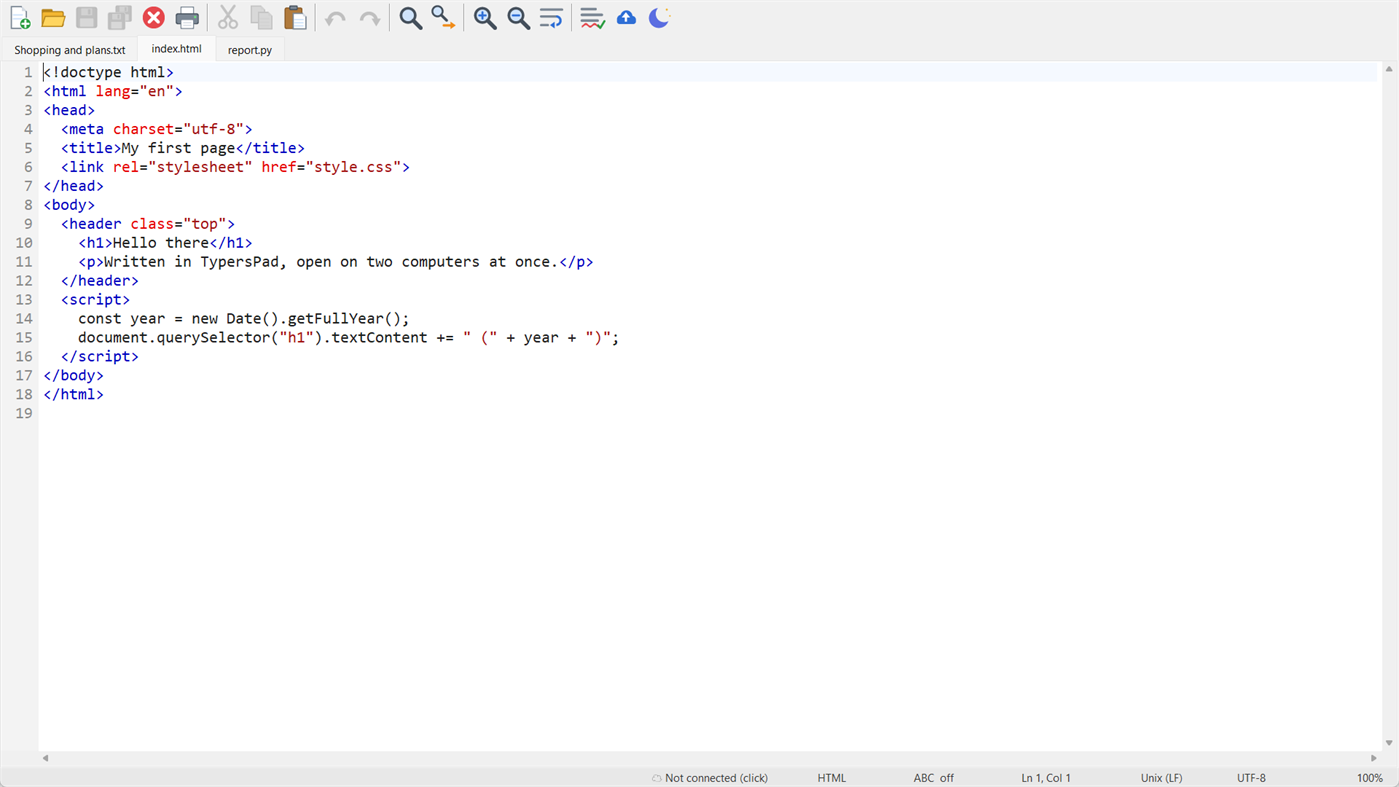Open Find and Replace with the magnifier-arrow icon
The image size is (1399, 787).
click(x=443, y=18)
